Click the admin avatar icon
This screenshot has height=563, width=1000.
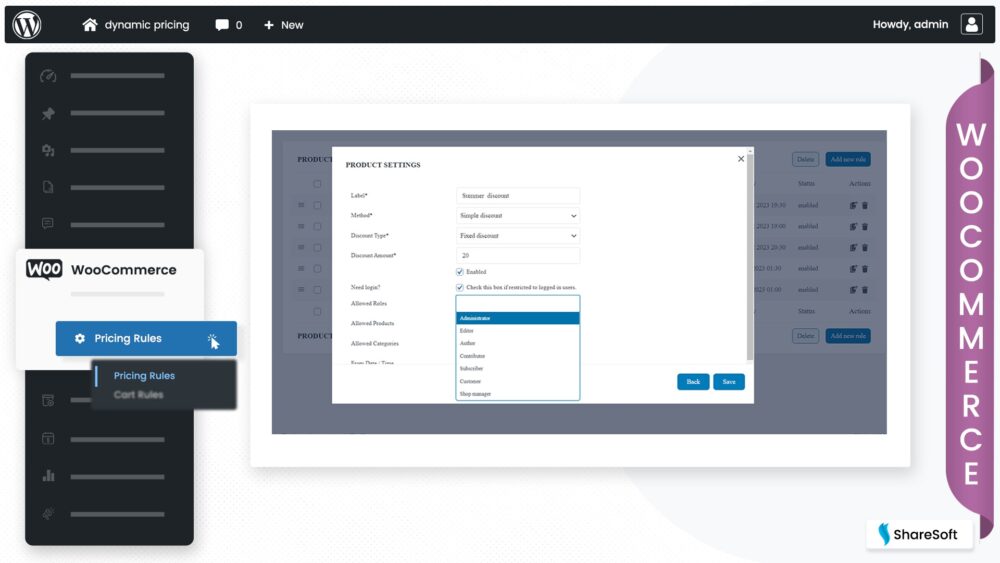point(971,24)
